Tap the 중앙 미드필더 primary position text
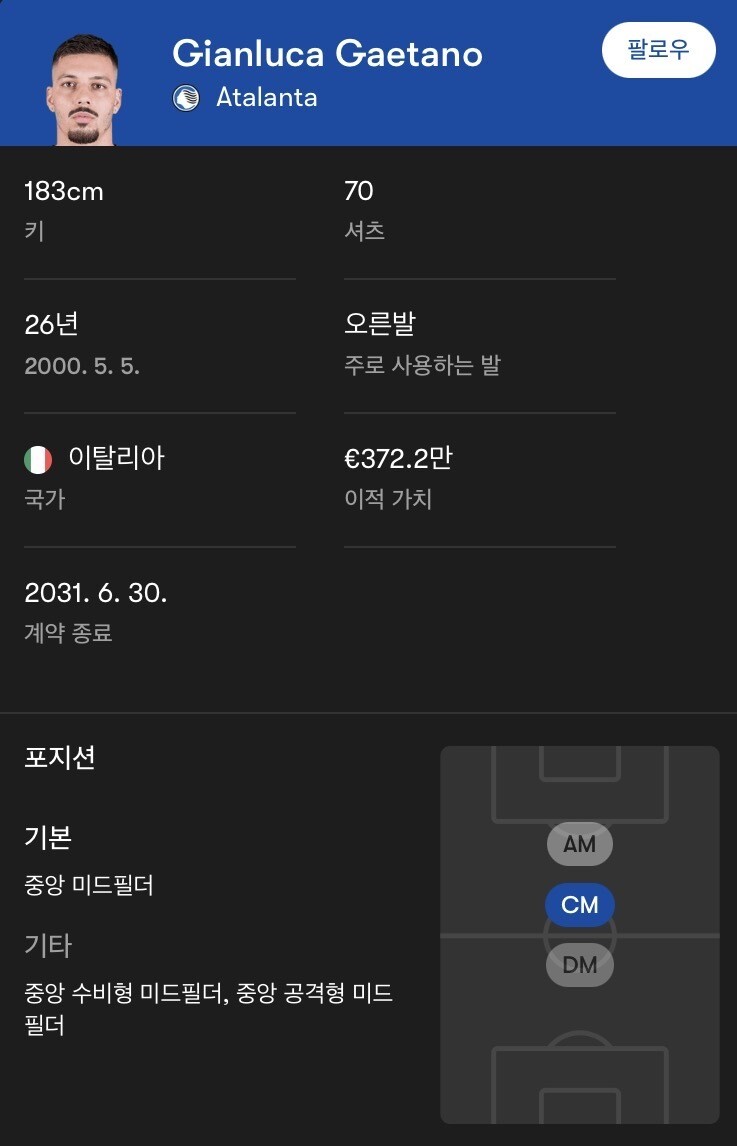737x1146 pixels. tap(88, 886)
